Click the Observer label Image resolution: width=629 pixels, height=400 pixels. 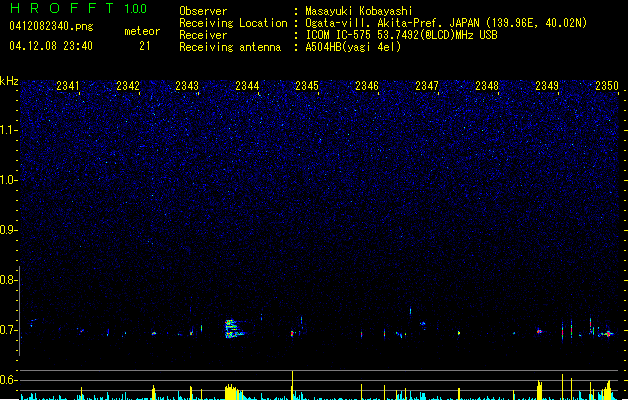pyautogui.click(x=203, y=11)
